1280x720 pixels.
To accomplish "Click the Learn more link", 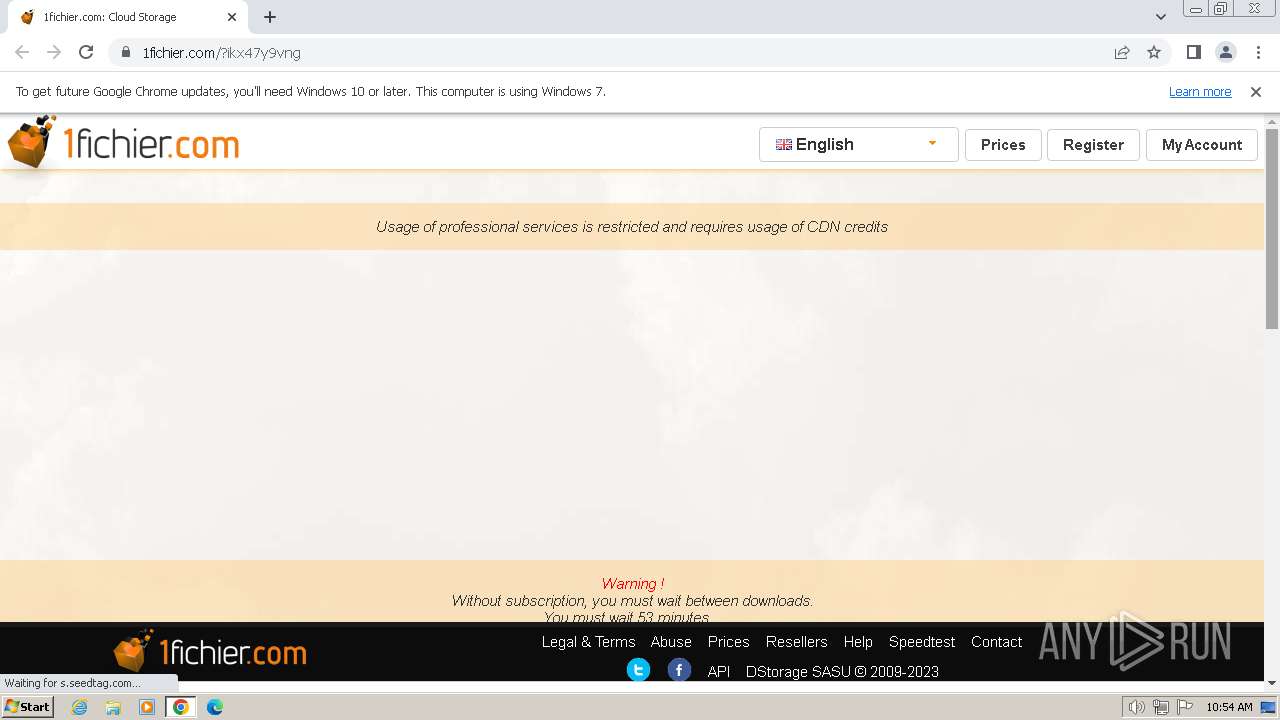I will 1200,91.
